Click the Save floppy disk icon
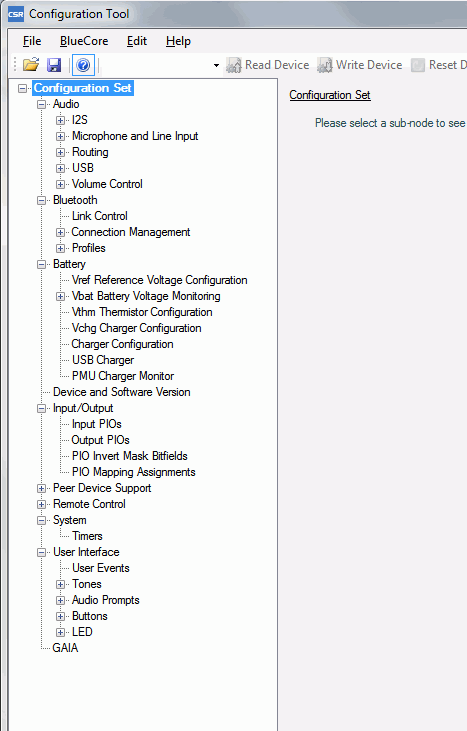The width and height of the screenshot is (467, 731). 54,65
